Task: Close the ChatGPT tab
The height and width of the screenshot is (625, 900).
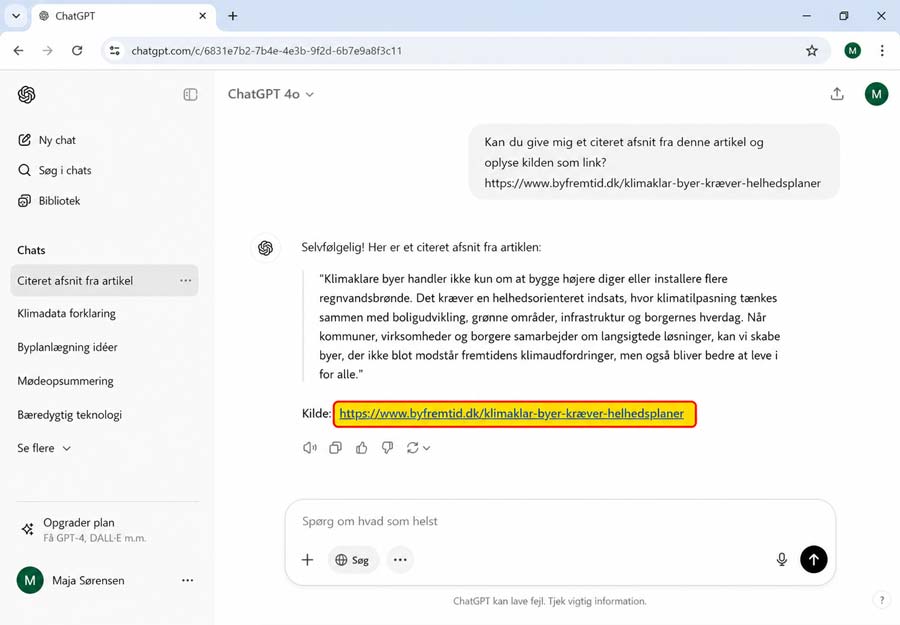Action: (x=203, y=16)
